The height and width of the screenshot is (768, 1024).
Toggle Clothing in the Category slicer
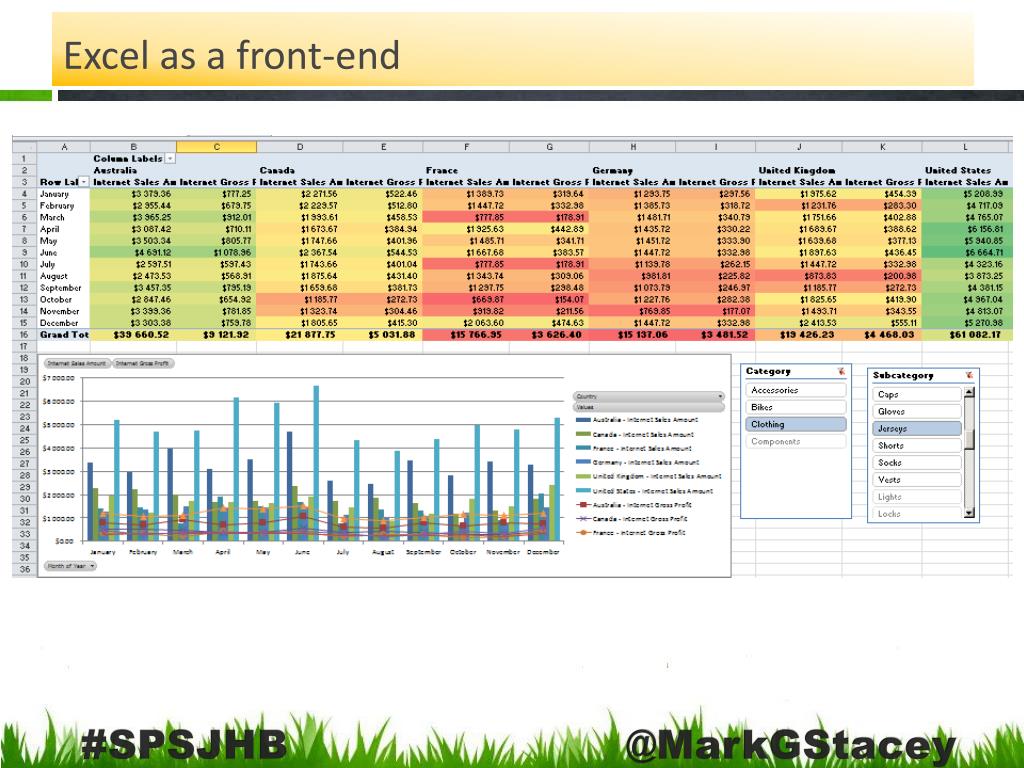pos(795,424)
